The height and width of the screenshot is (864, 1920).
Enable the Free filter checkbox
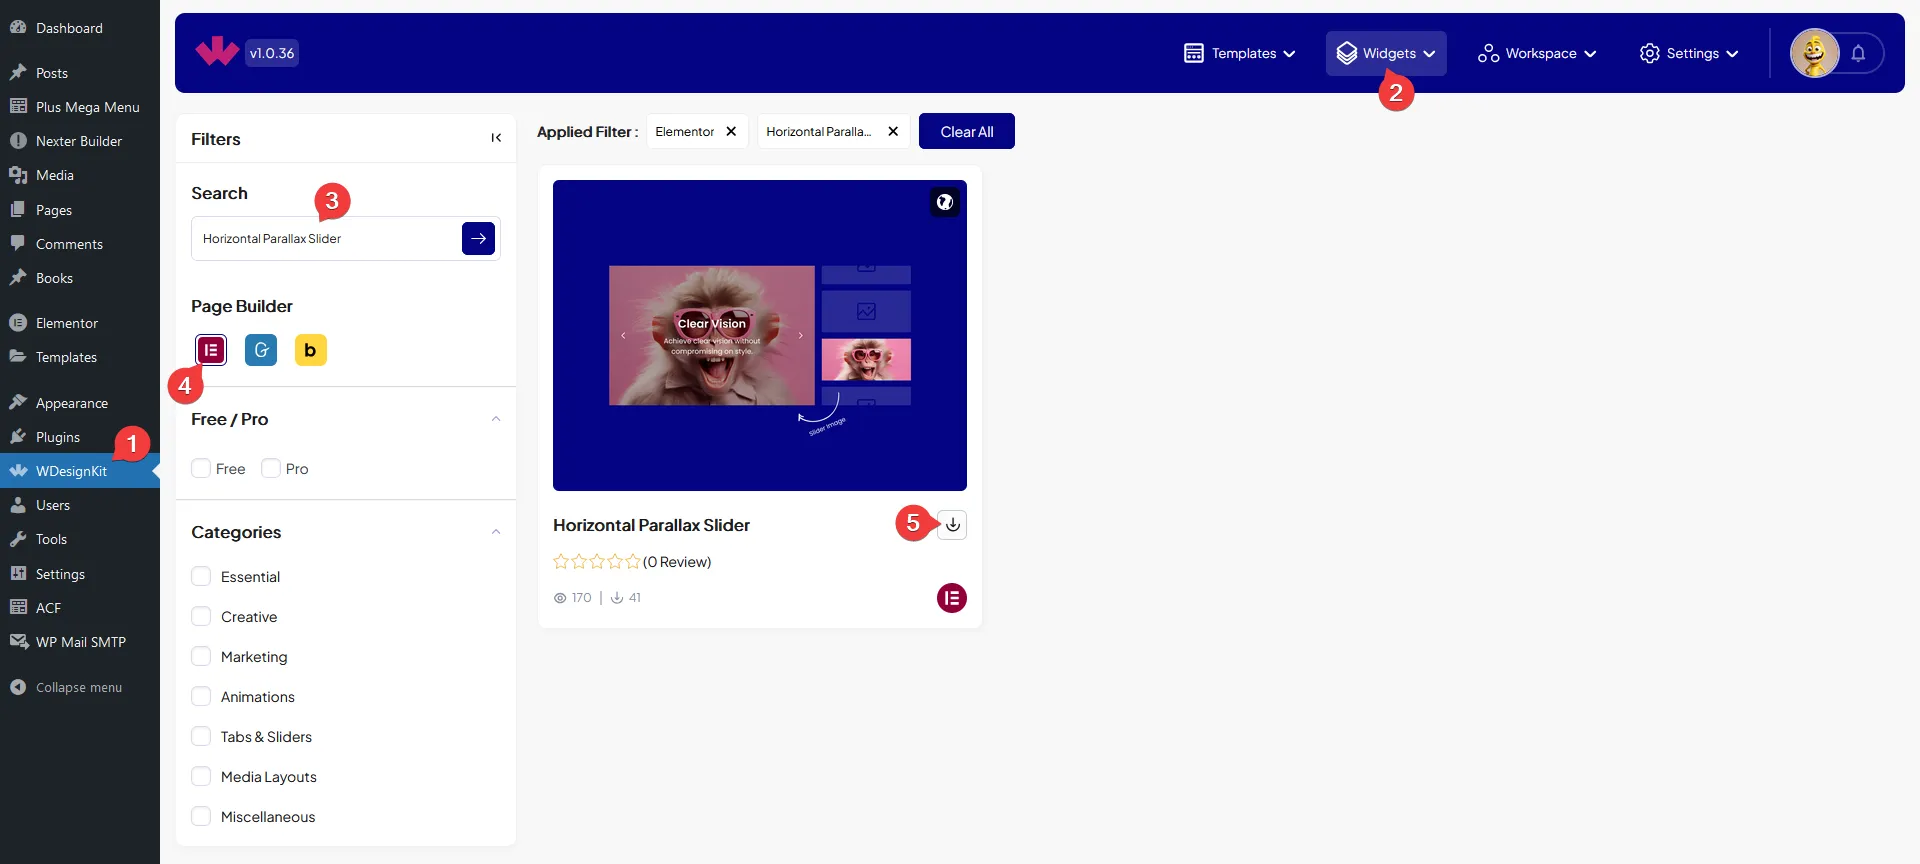pos(201,469)
